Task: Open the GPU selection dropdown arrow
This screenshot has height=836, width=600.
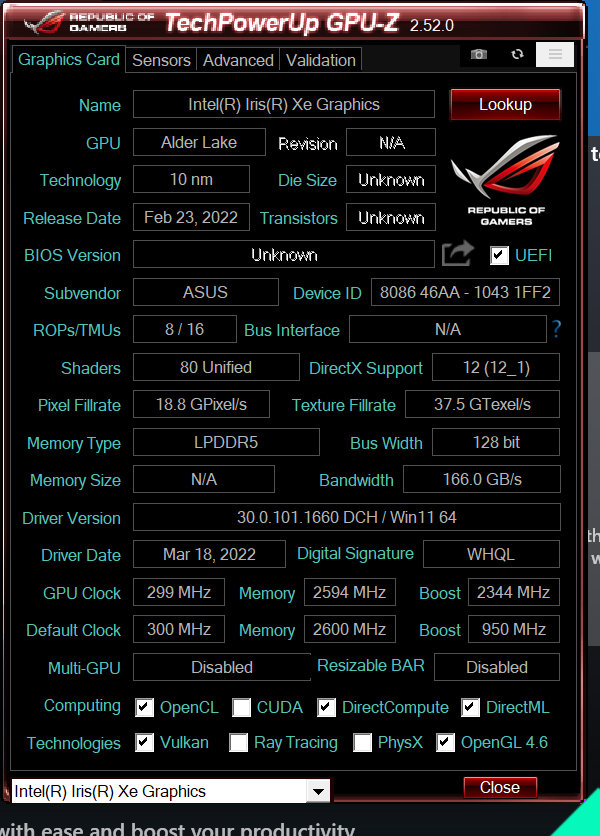Action: click(318, 792)
